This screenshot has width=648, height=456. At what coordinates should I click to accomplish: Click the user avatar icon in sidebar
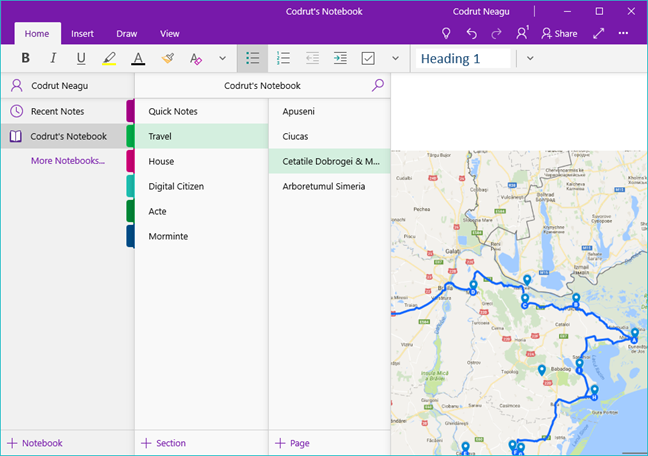[17, 85]
